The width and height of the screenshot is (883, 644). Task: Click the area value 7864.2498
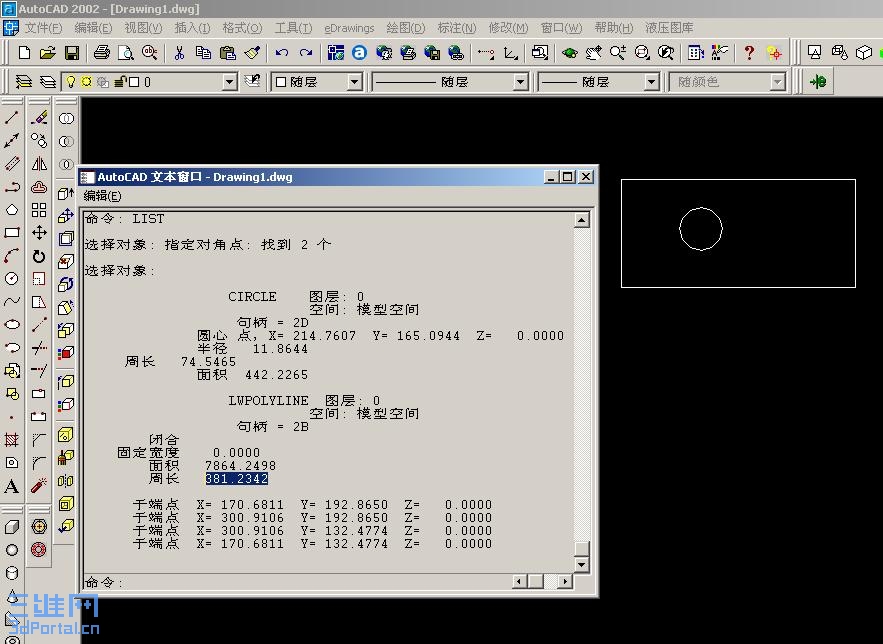[x=240, y=466]
